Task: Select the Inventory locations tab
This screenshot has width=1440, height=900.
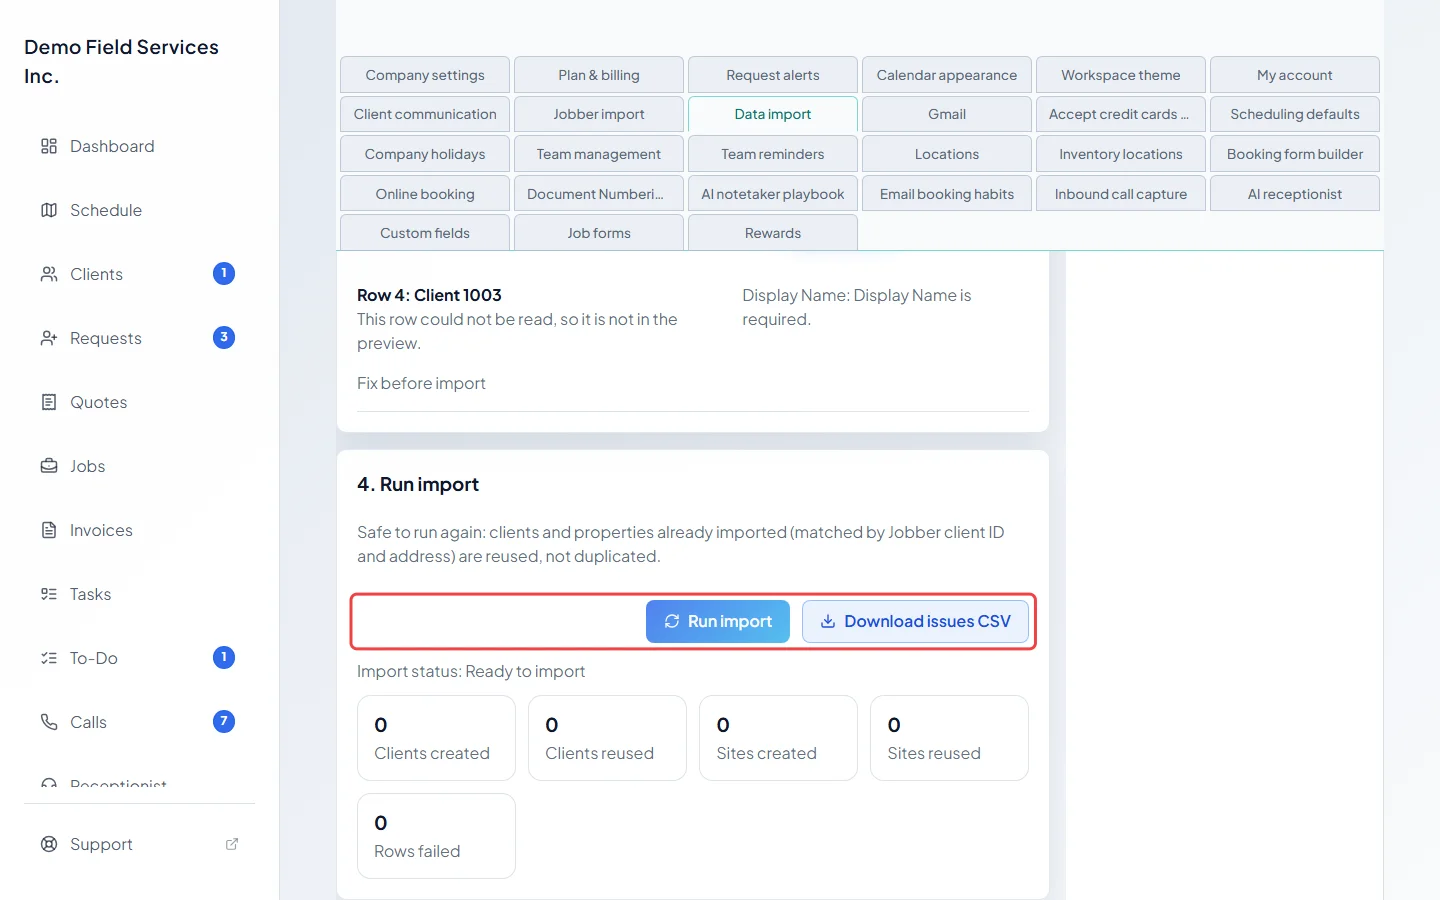Action: 1121,154
